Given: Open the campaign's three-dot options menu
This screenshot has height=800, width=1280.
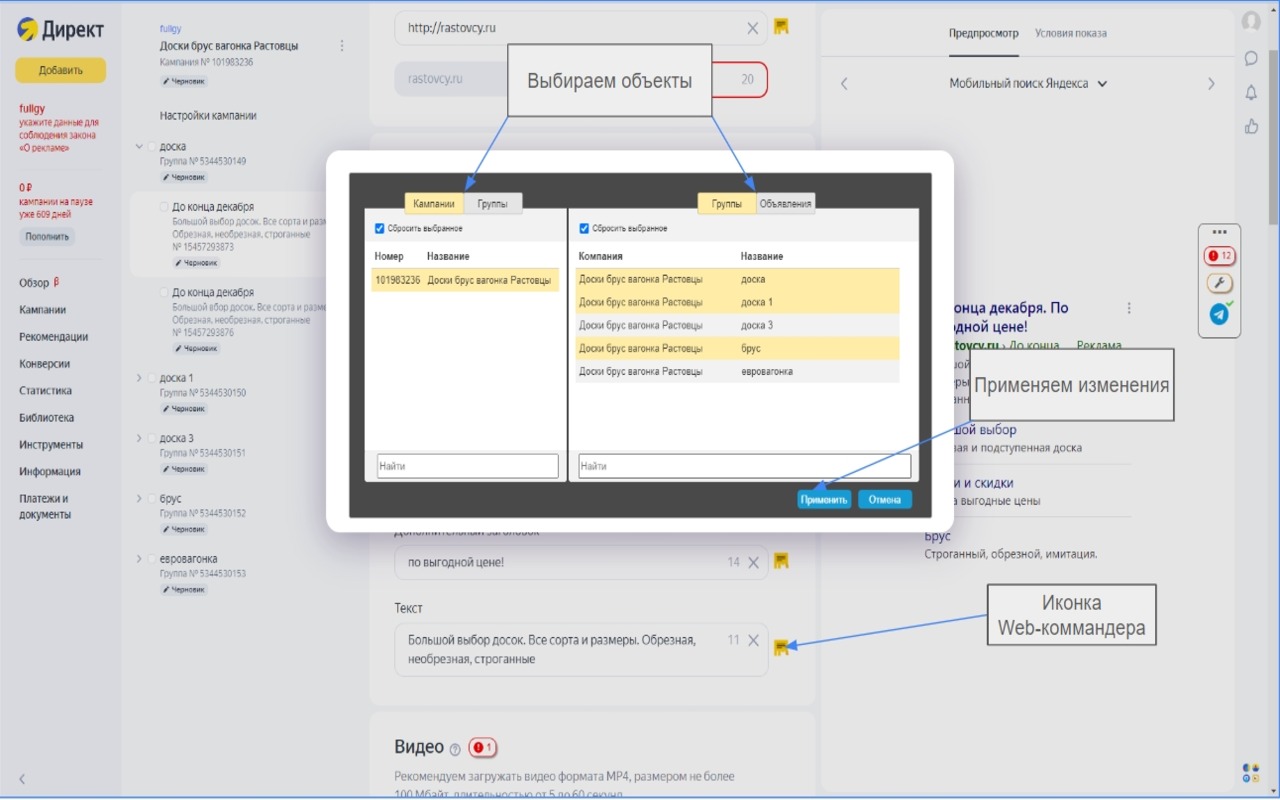Looking at the screenshot, I should [342, 46].
